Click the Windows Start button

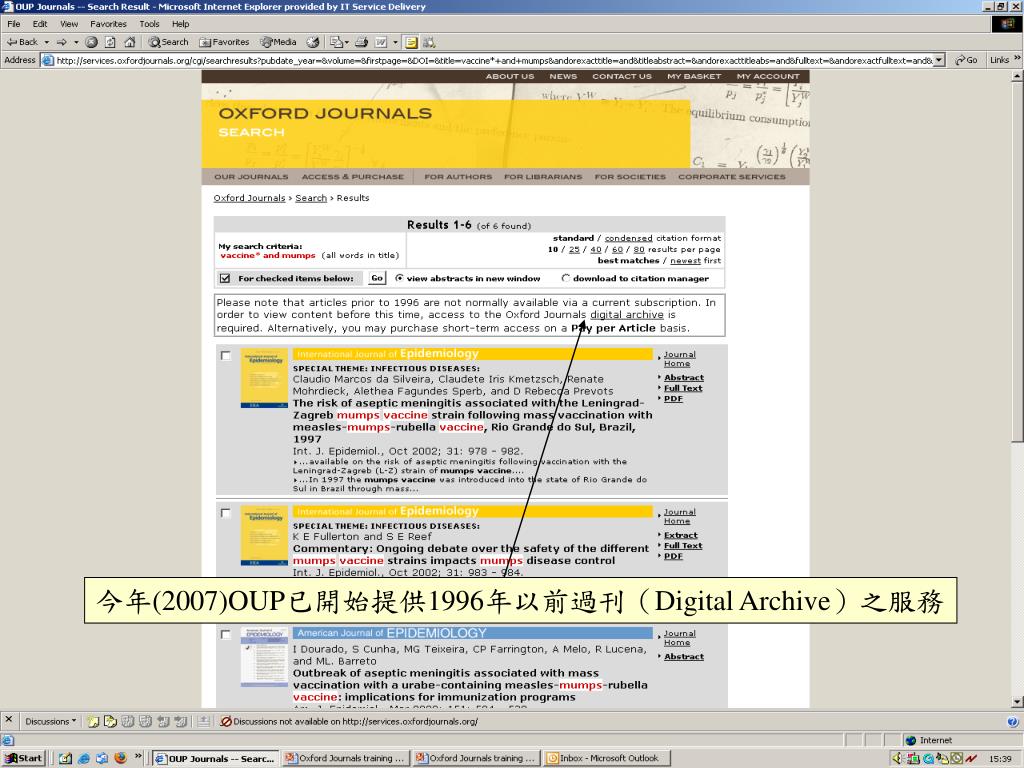[x=24, y=758]
